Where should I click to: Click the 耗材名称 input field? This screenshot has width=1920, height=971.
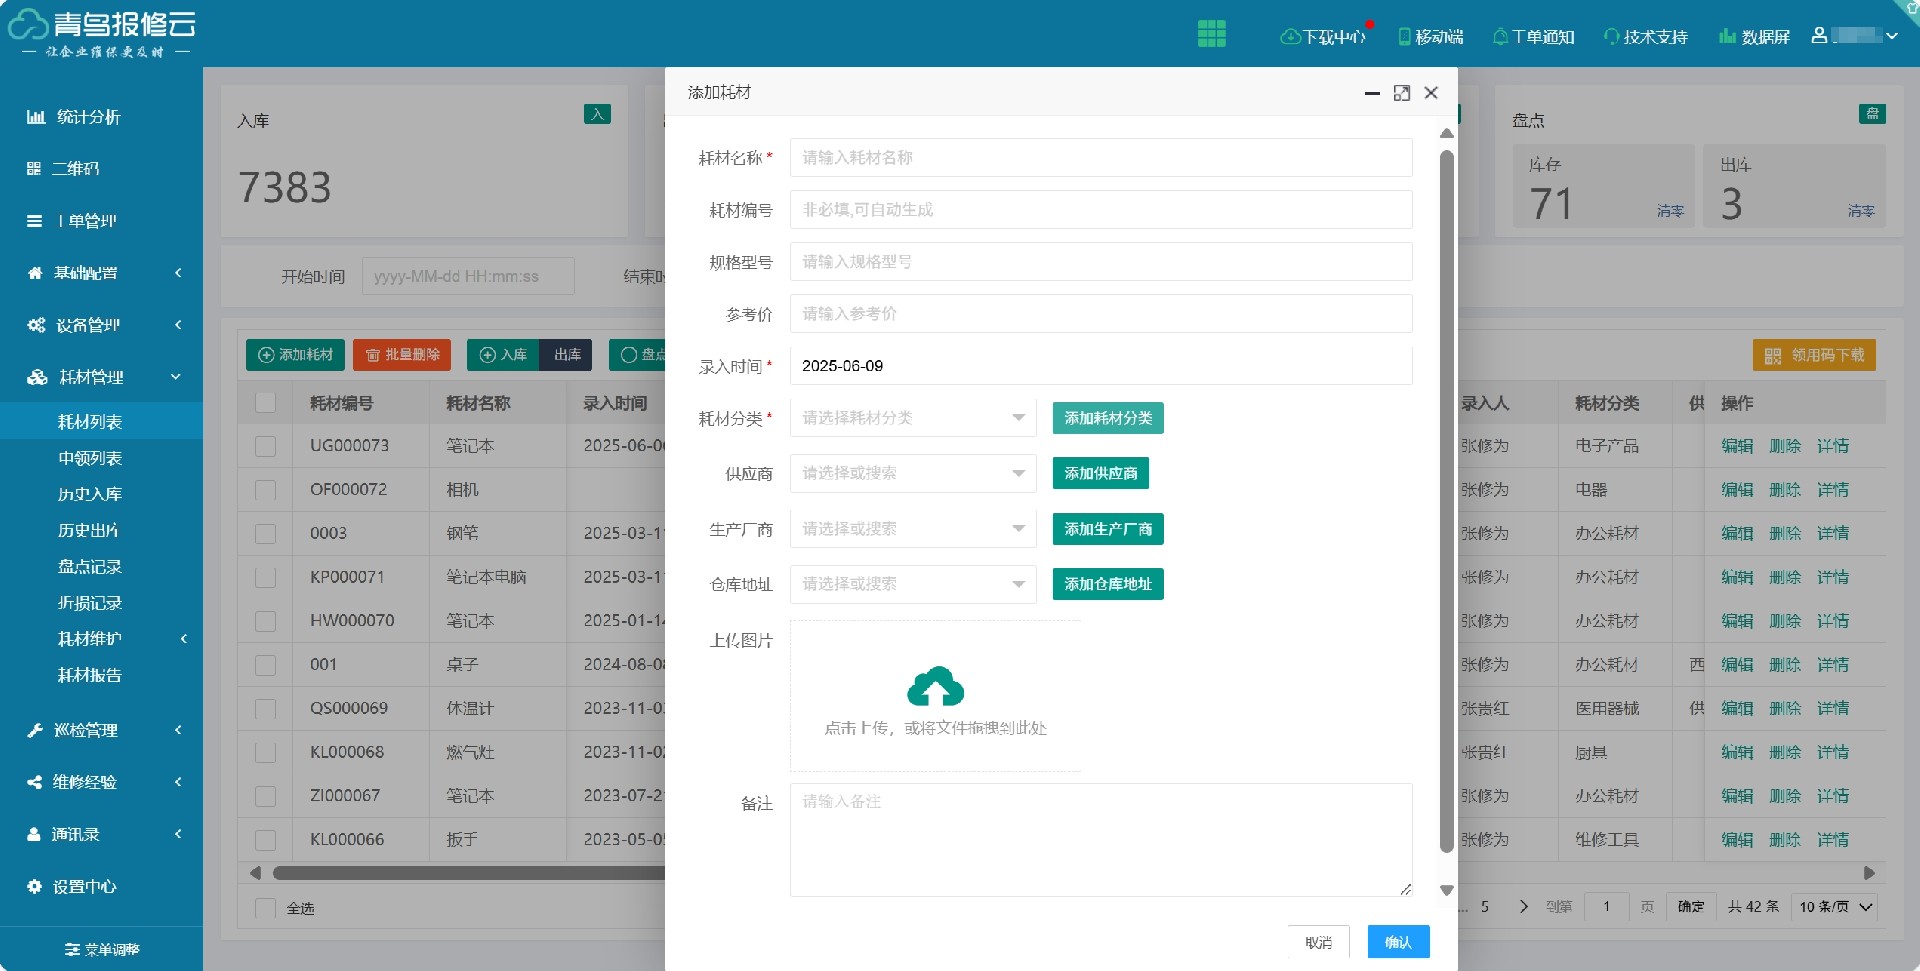coord(1100,158)
